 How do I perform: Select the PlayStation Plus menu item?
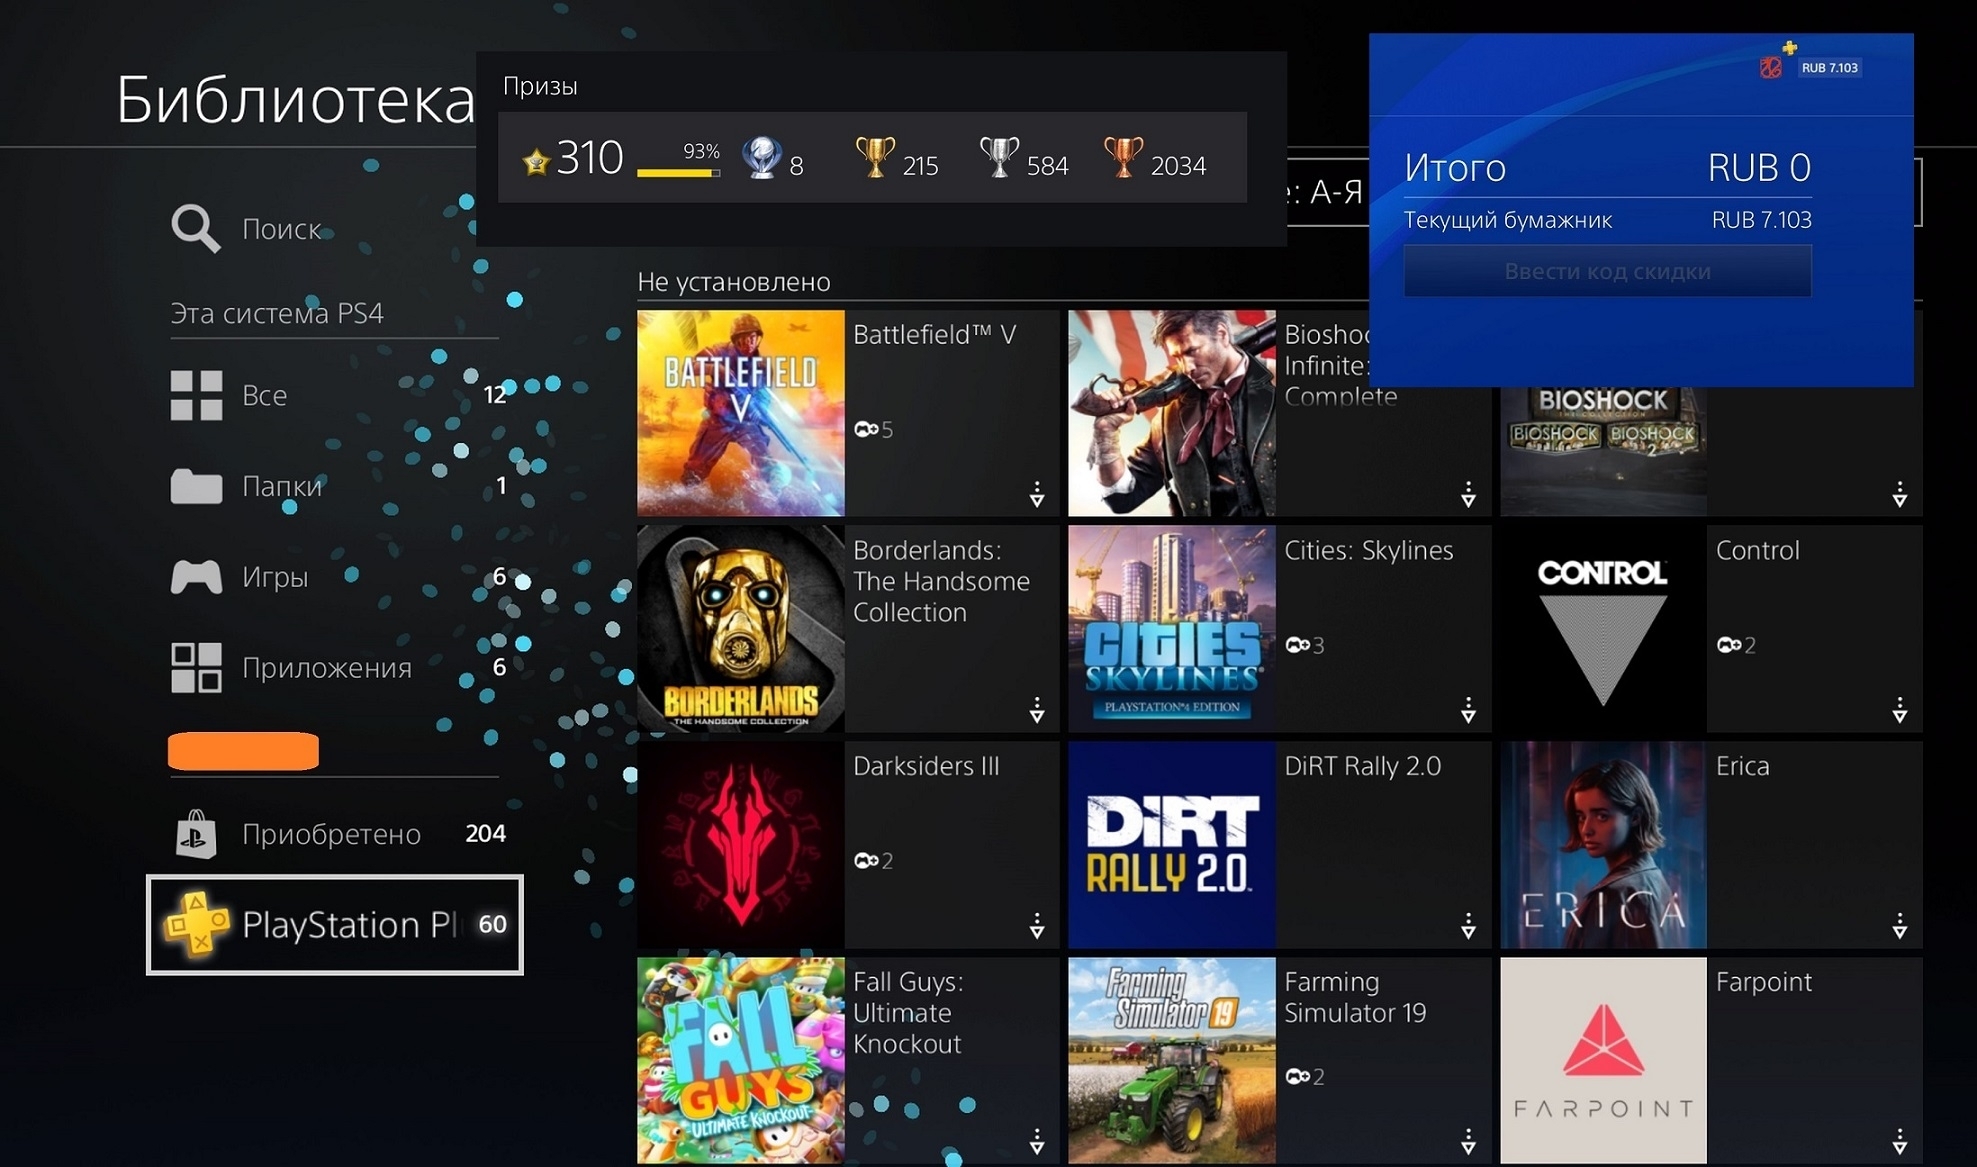click(x=334, y=924)
